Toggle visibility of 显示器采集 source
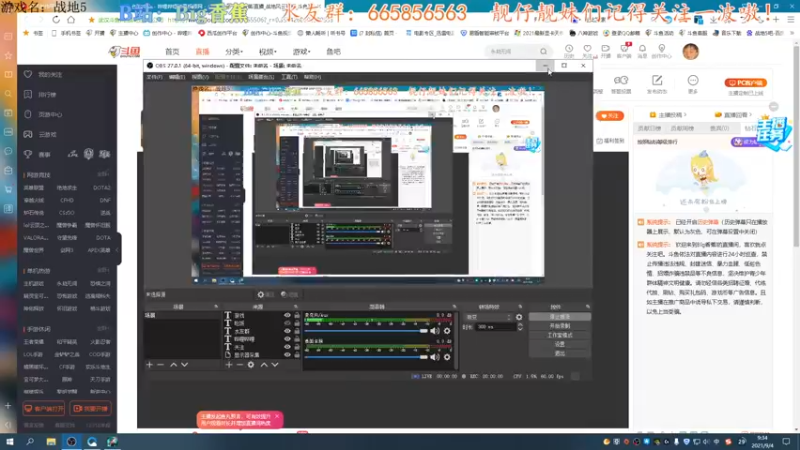Screen dimensions: 800x450 287,355
